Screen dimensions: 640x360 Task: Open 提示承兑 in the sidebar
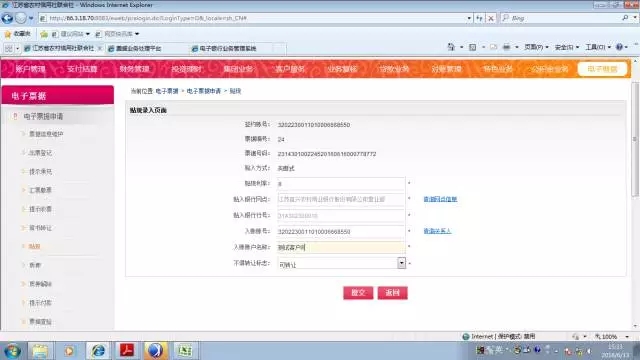pos(40,171)
